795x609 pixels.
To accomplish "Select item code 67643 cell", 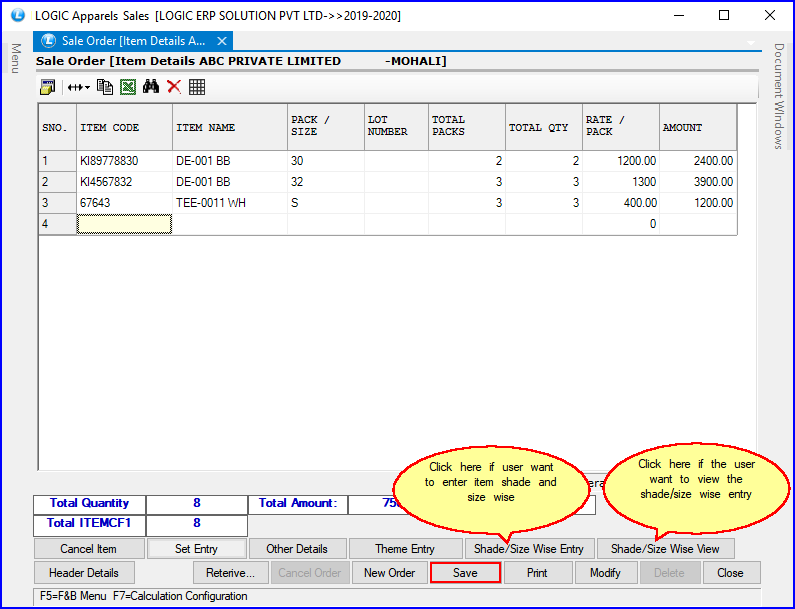I will pos(124,203).
